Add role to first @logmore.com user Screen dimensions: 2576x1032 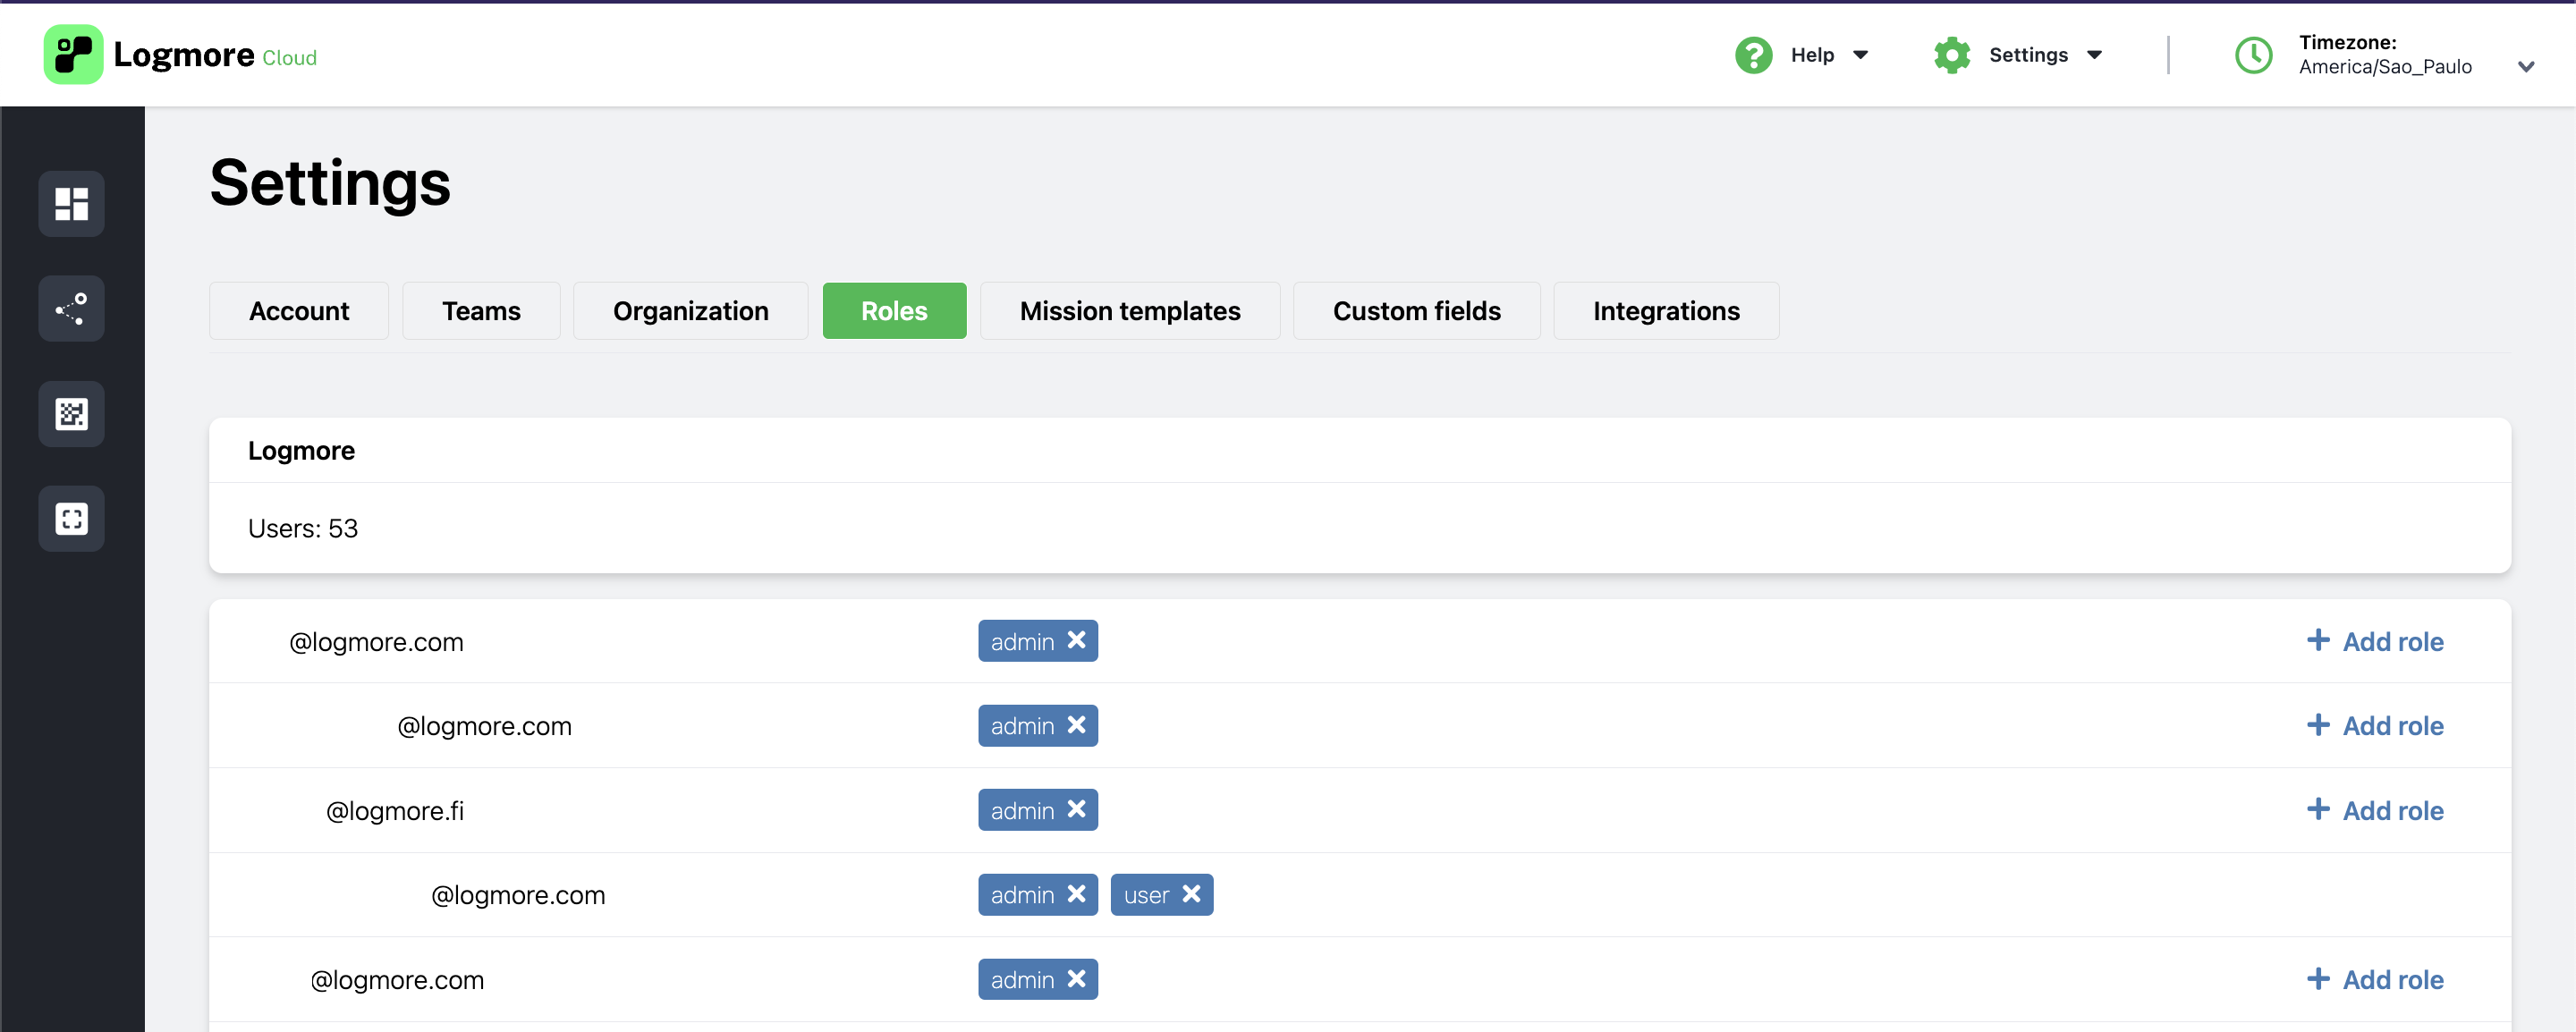coord(2375,641)
